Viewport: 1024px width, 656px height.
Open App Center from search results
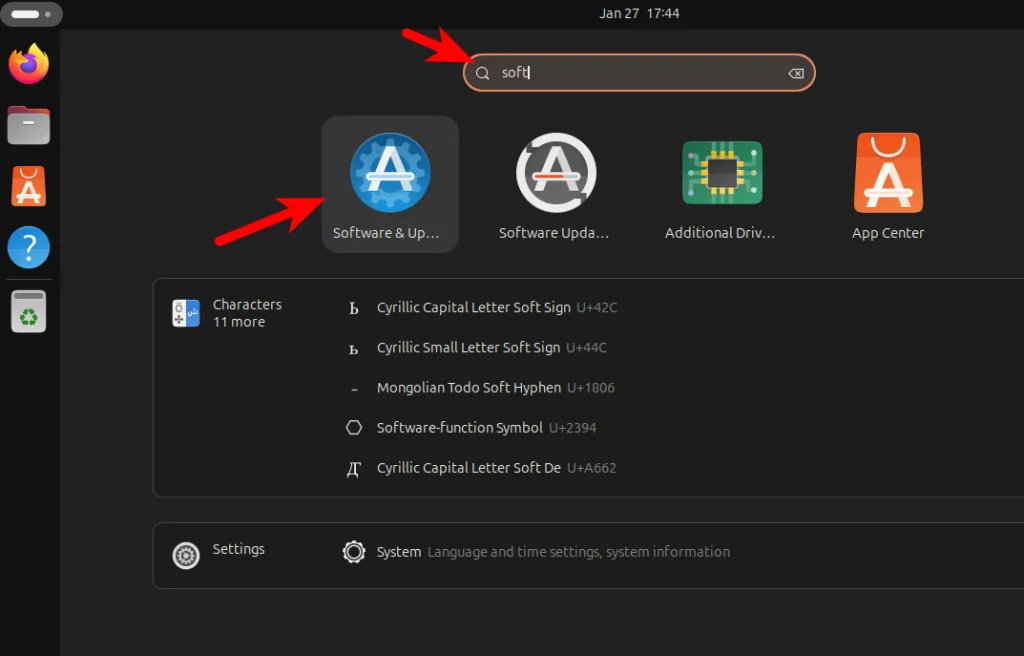pyautogui.click(x=888, y=184)
